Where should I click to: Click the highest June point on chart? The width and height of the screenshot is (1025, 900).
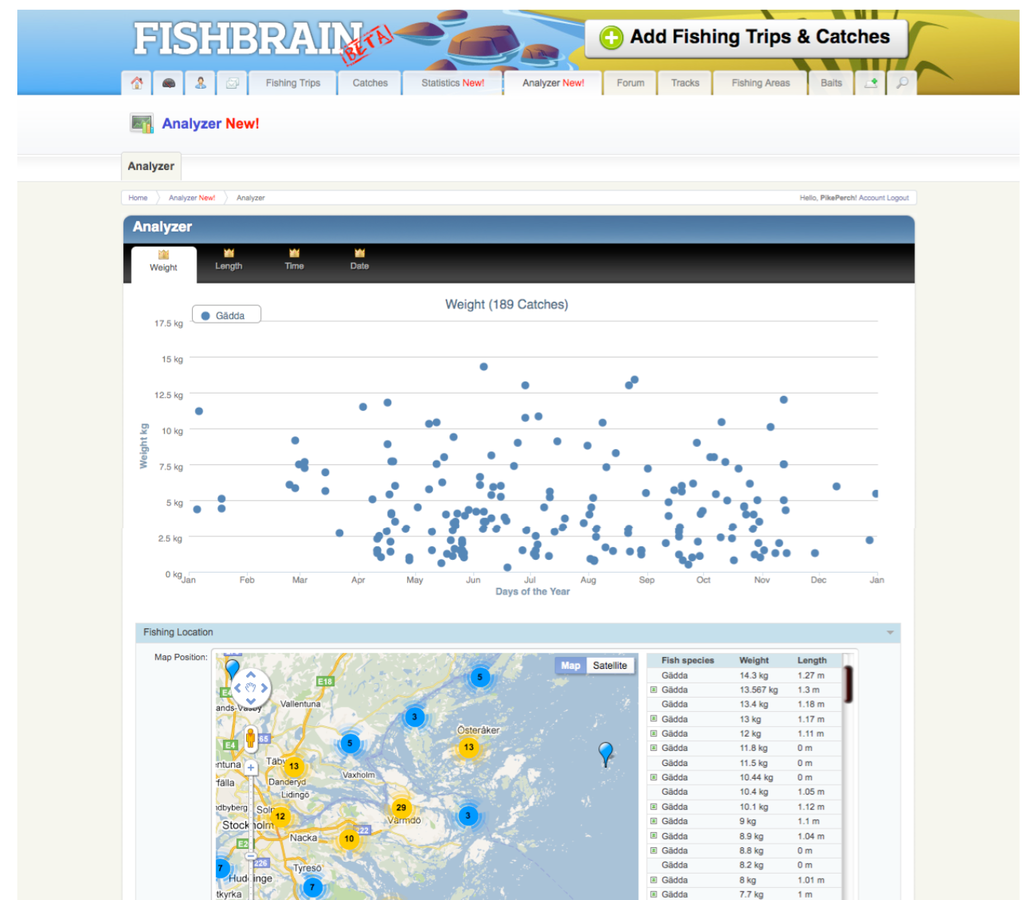[x=484, y=367]
